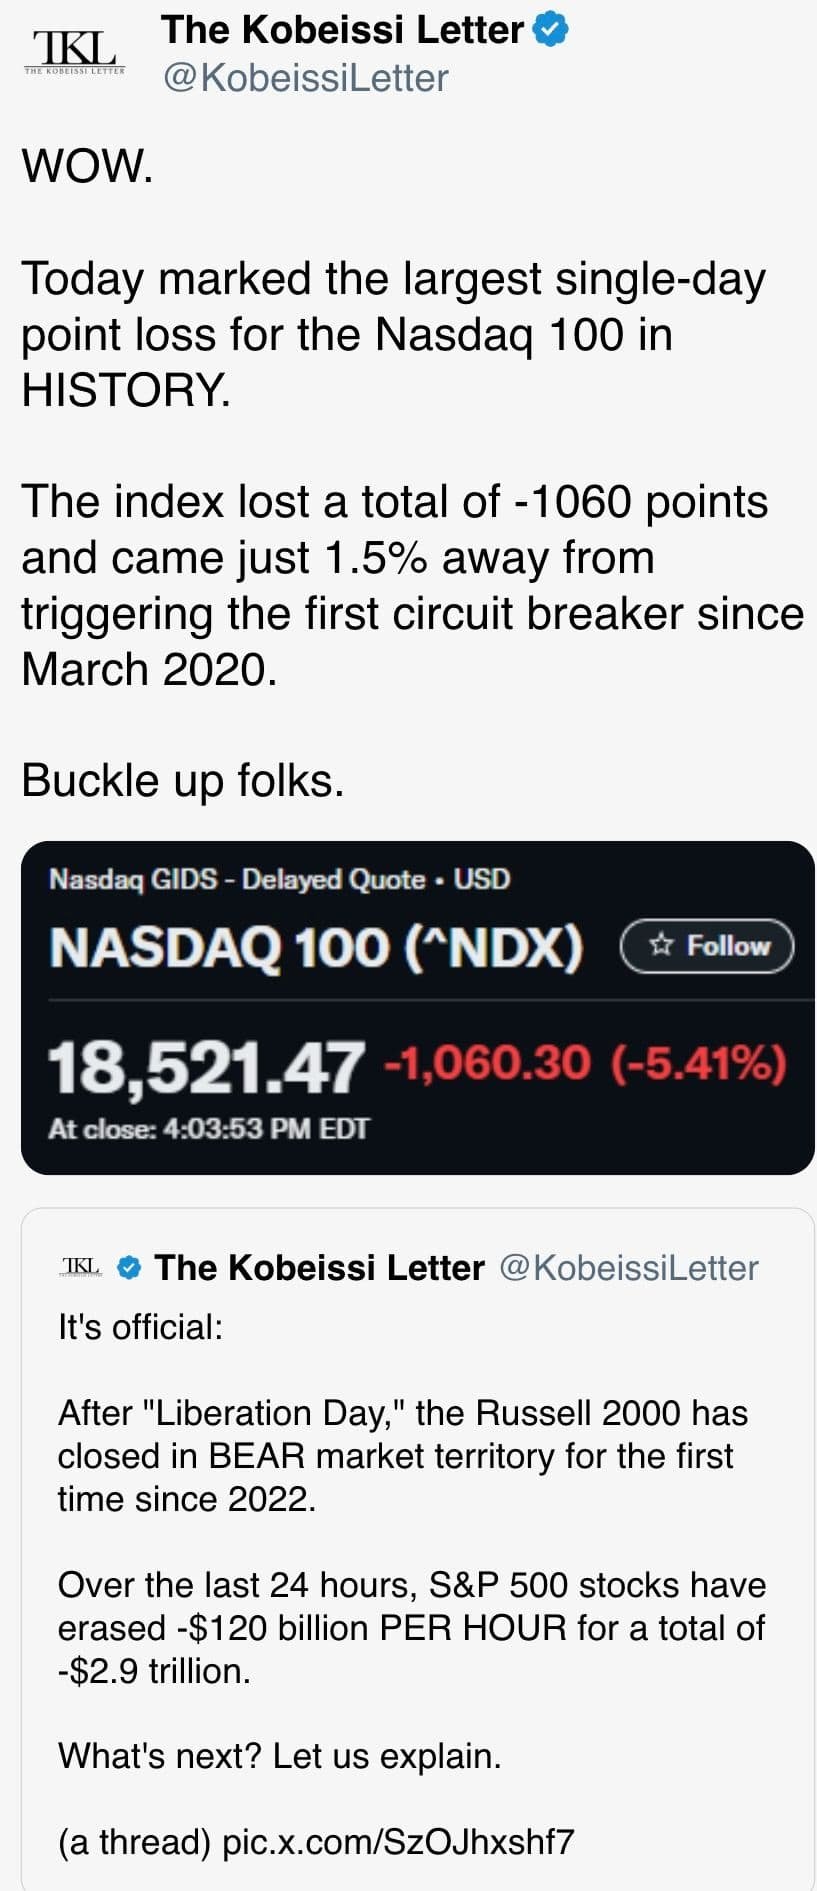Image resolution: width=817 pixels, height=1891 pixels.
Task: Toggle Follow for NASDAQ 100
Action: 706,946
